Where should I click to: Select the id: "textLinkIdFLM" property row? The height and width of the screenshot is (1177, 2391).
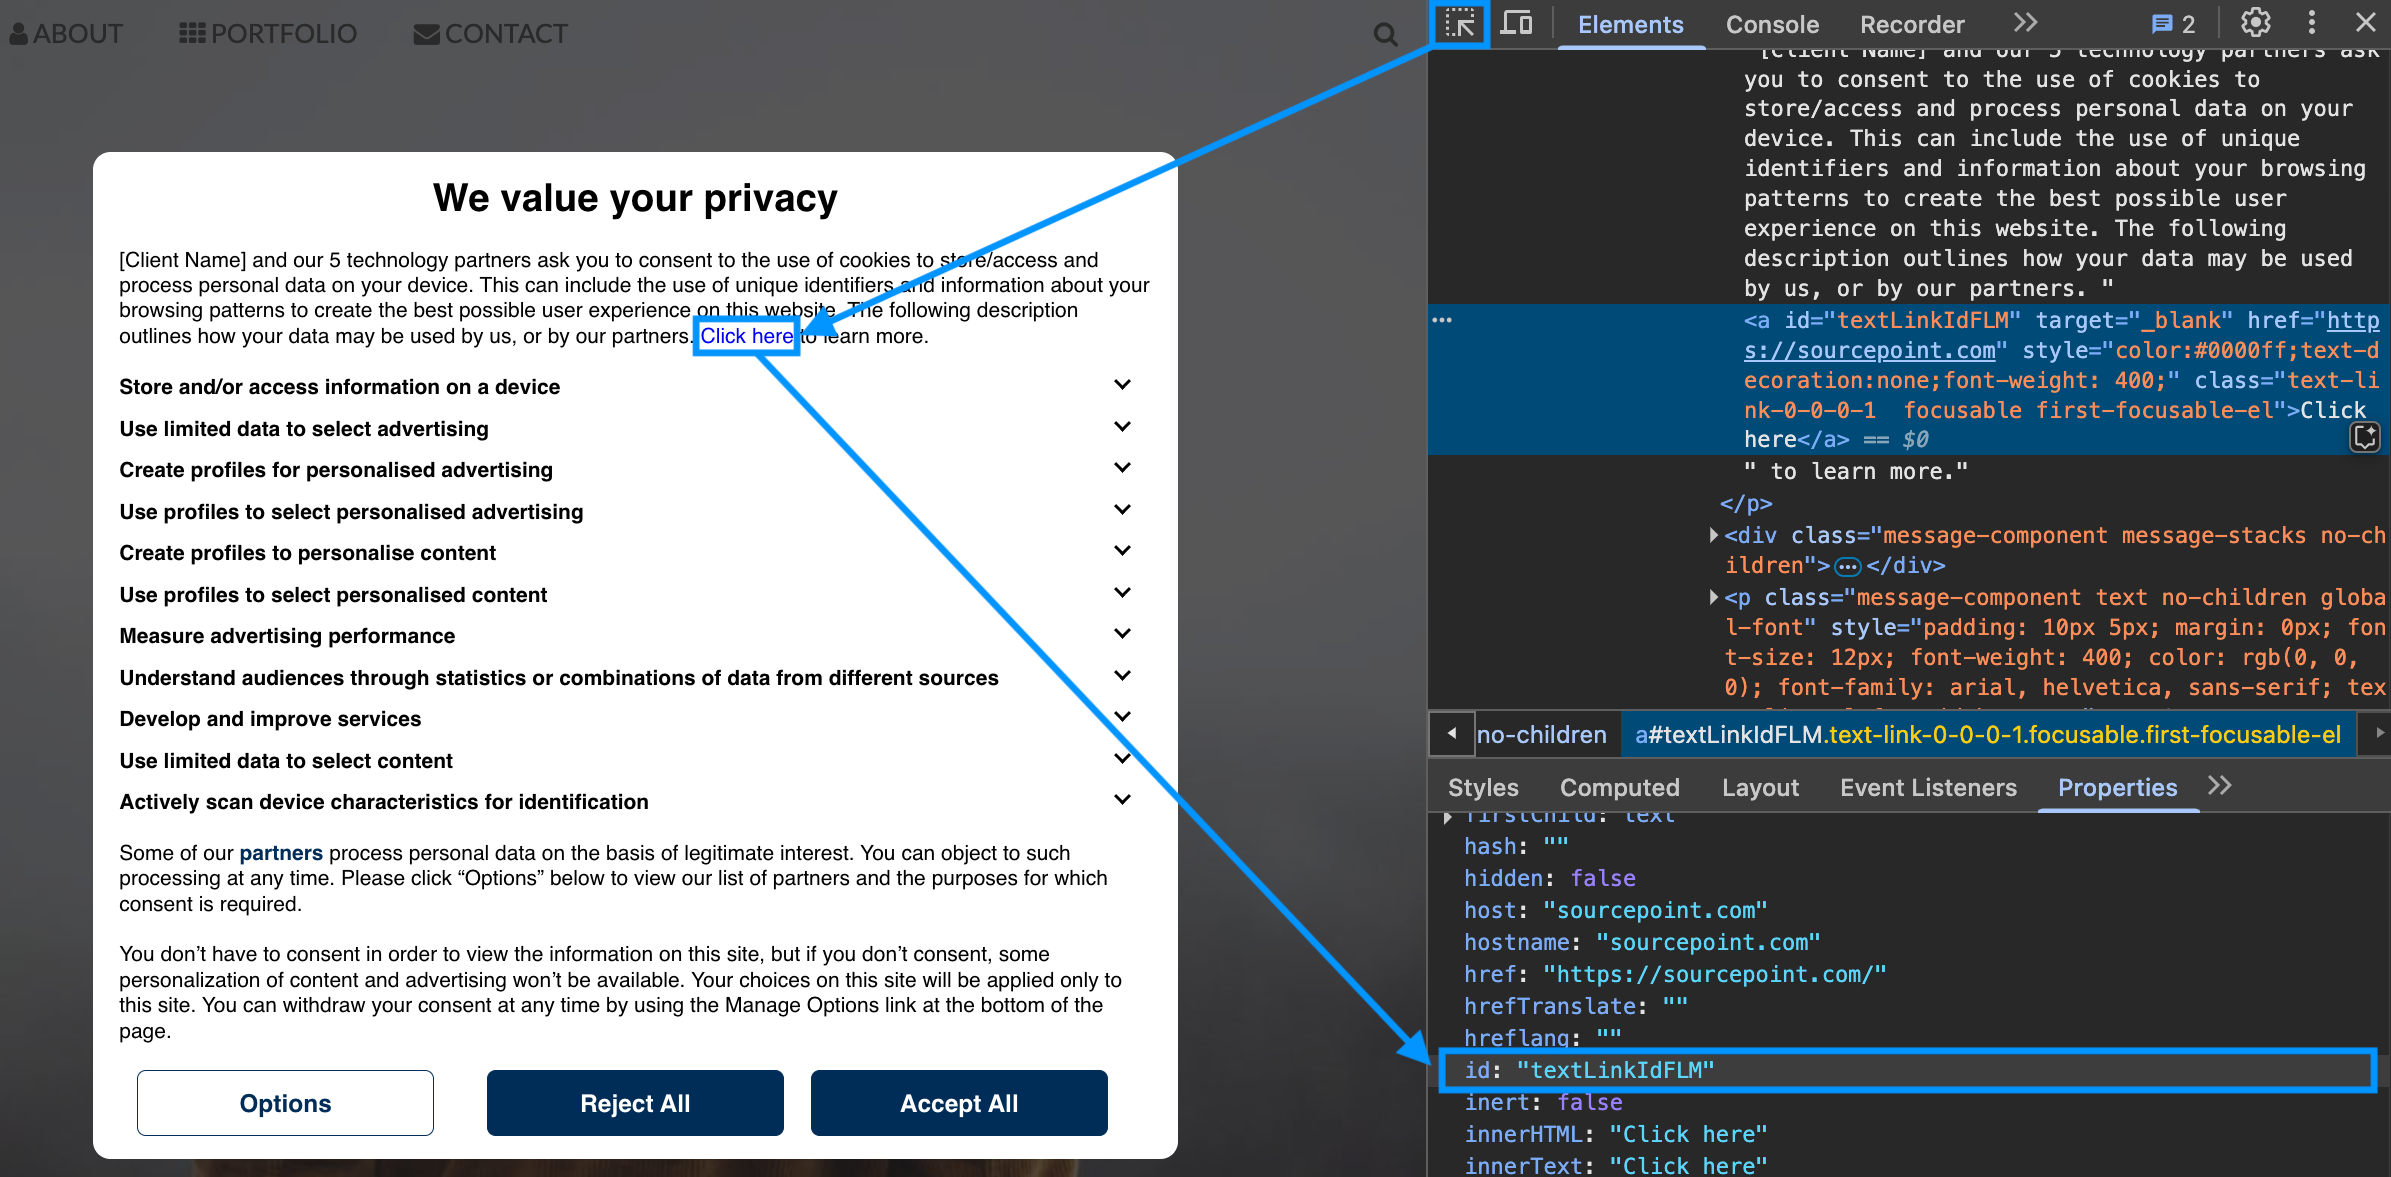pos(1907,1070)
